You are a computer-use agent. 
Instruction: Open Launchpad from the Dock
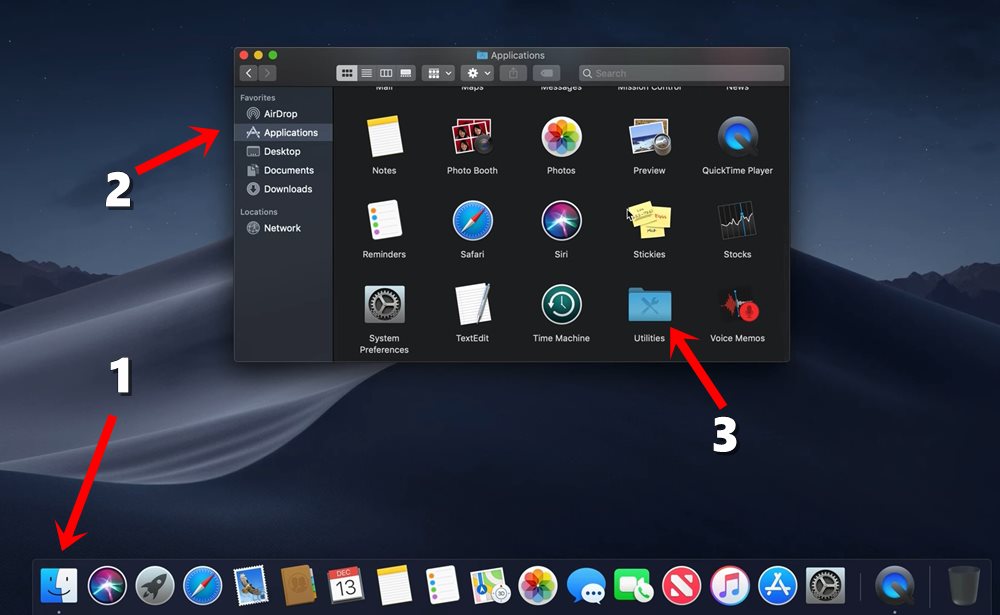(154, 585)
